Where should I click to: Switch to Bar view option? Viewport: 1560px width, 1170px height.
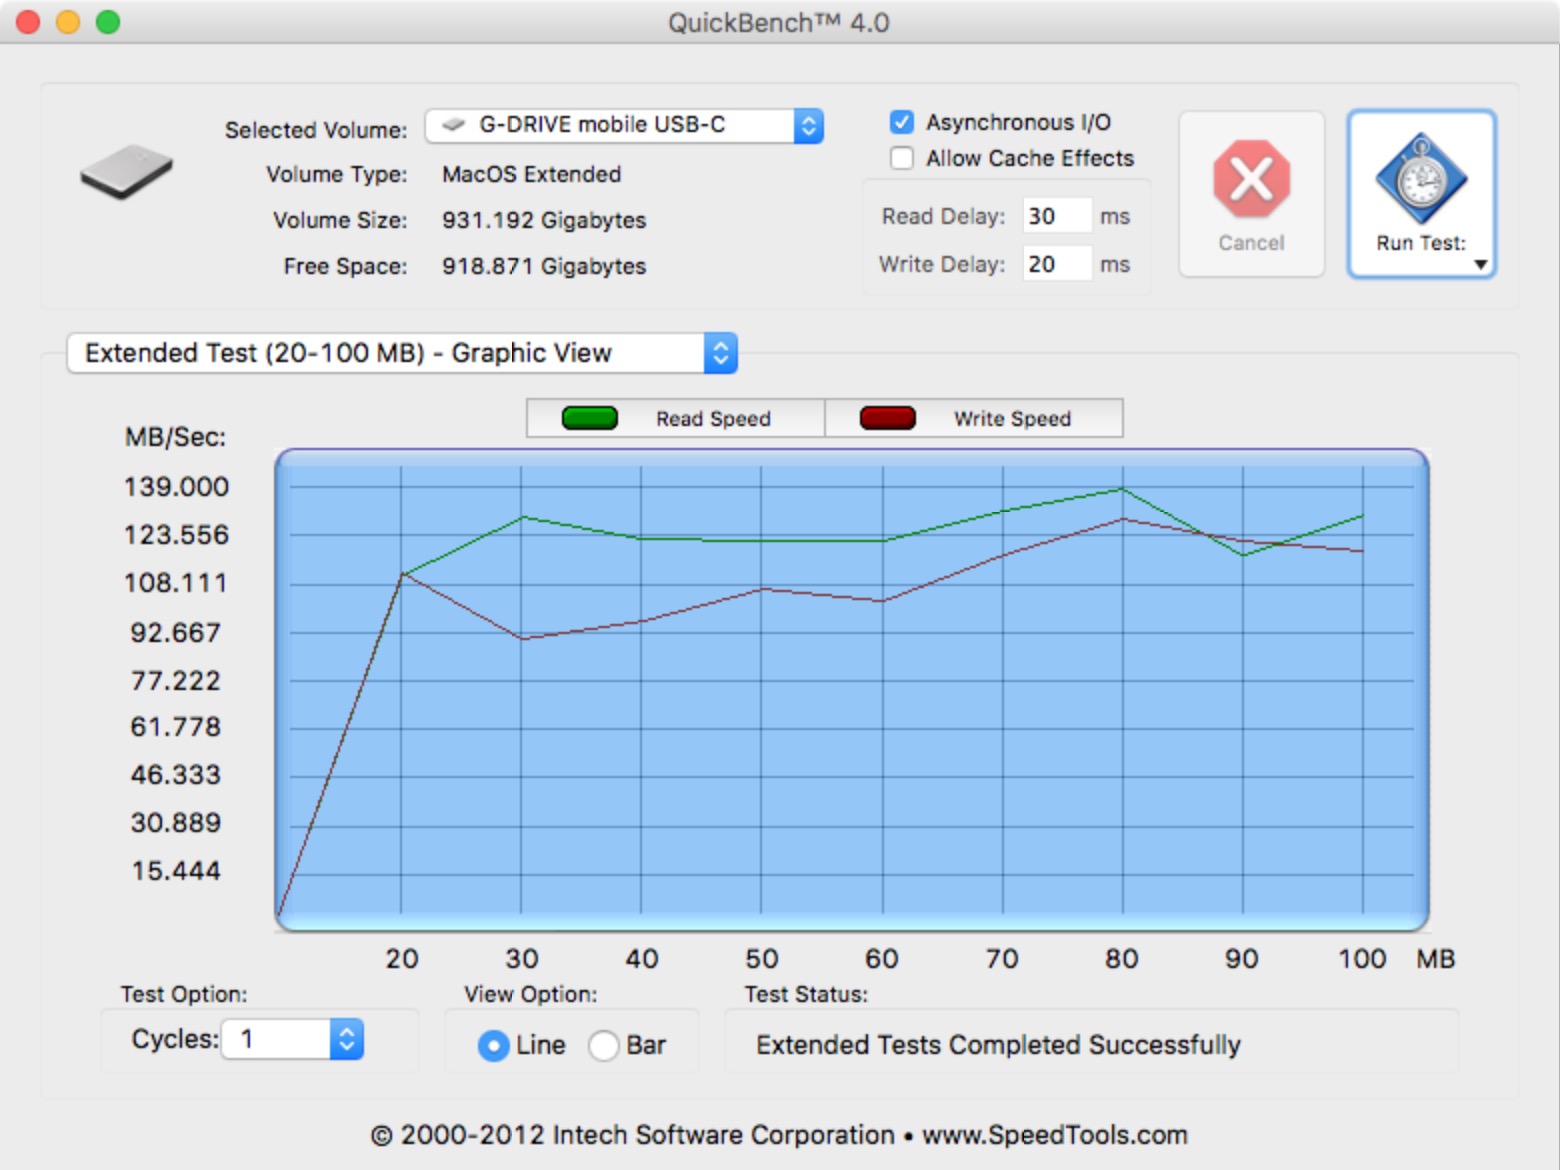604,1045
